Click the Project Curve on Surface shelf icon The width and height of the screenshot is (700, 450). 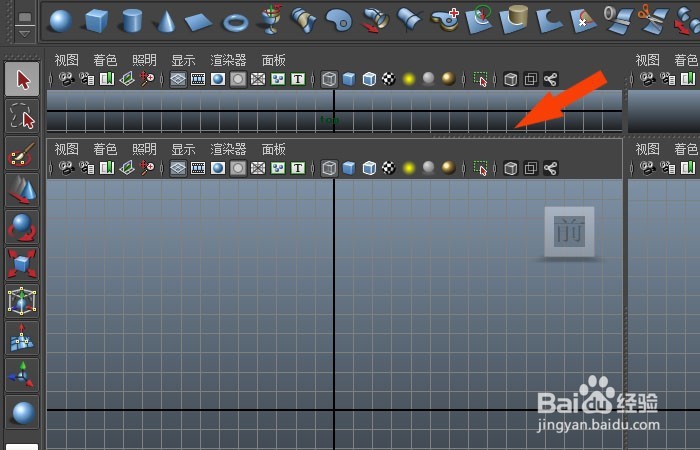[x=479, y=20]
